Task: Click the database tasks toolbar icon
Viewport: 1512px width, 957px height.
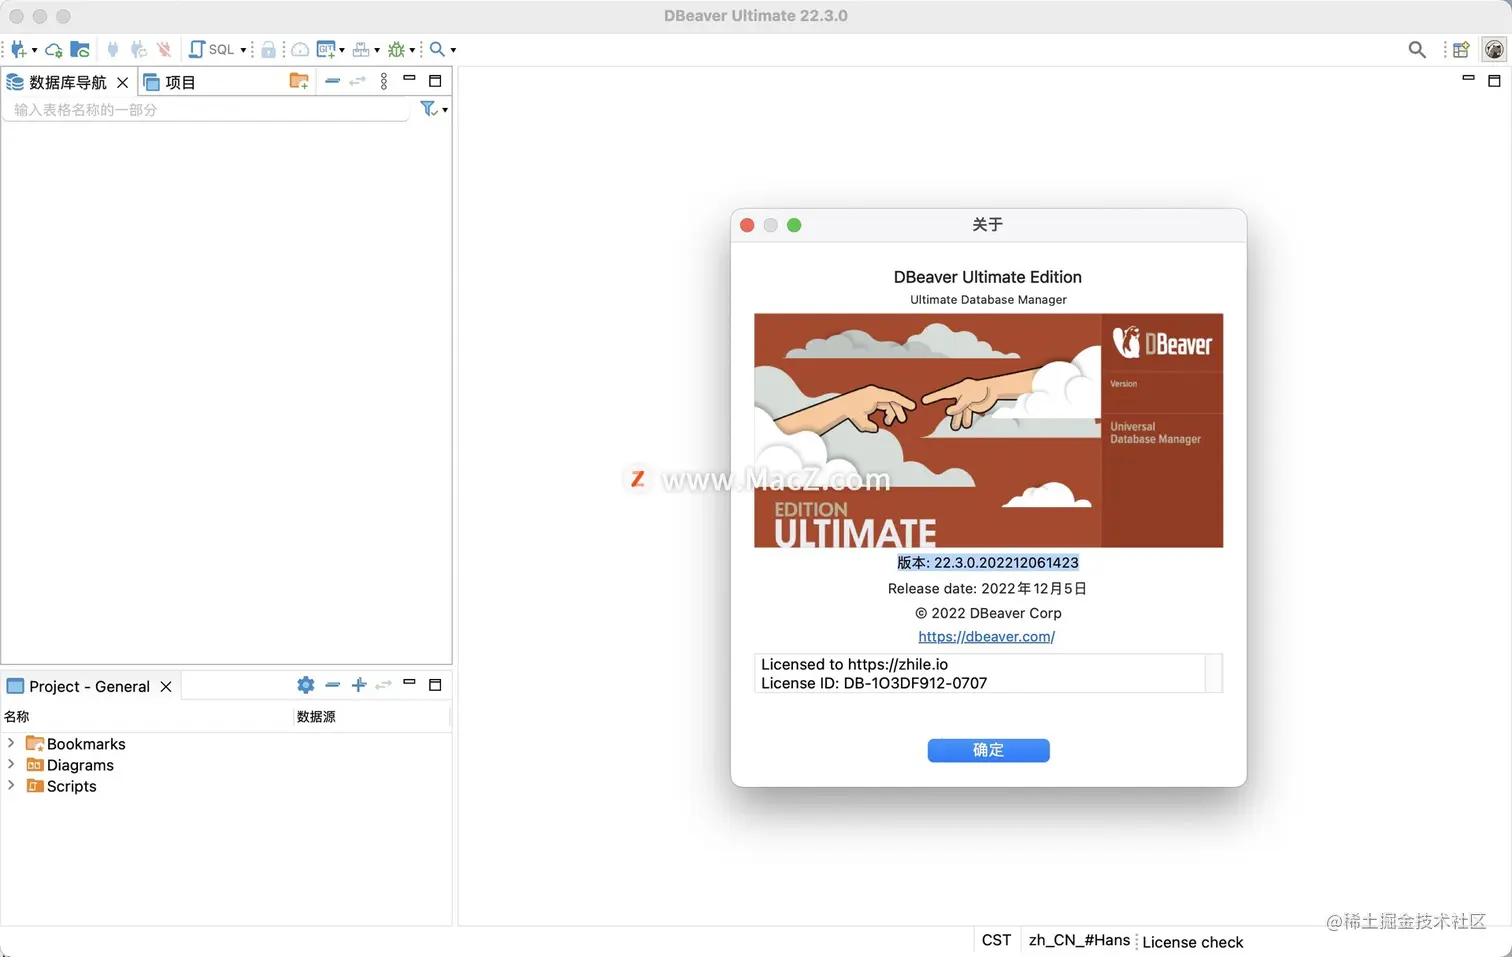Action: [361, 49]
